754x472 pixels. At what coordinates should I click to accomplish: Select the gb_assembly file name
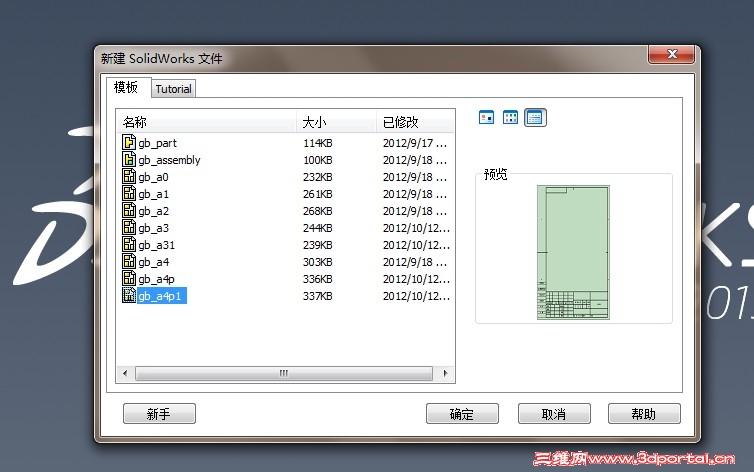[x=169, y=160]
